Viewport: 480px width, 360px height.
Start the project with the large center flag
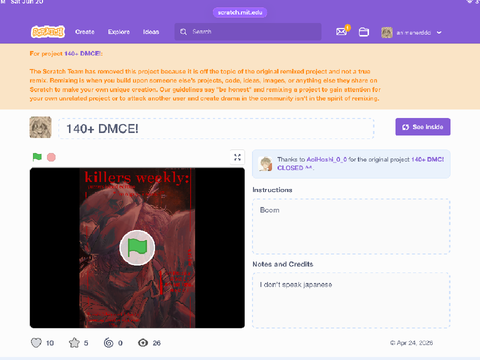click(x=137, y=248)
